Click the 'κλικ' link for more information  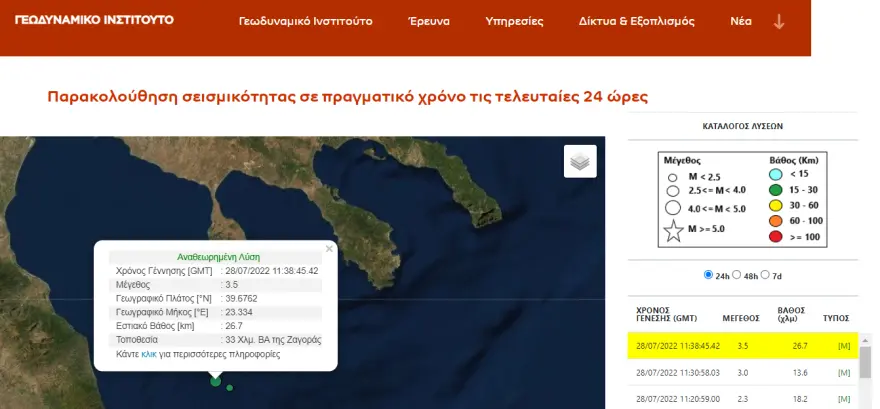click(149, 354)
